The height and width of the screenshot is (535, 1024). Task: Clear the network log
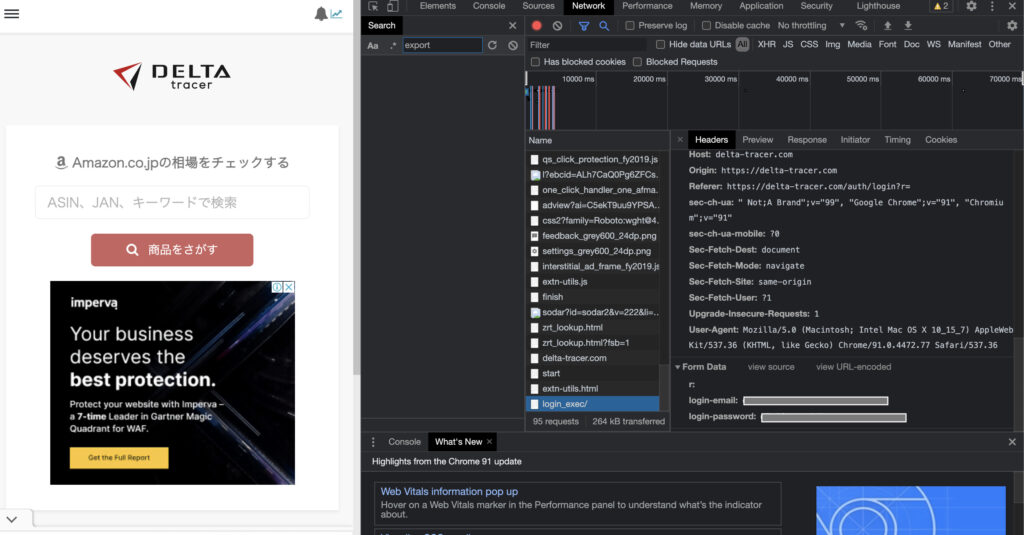557,25
